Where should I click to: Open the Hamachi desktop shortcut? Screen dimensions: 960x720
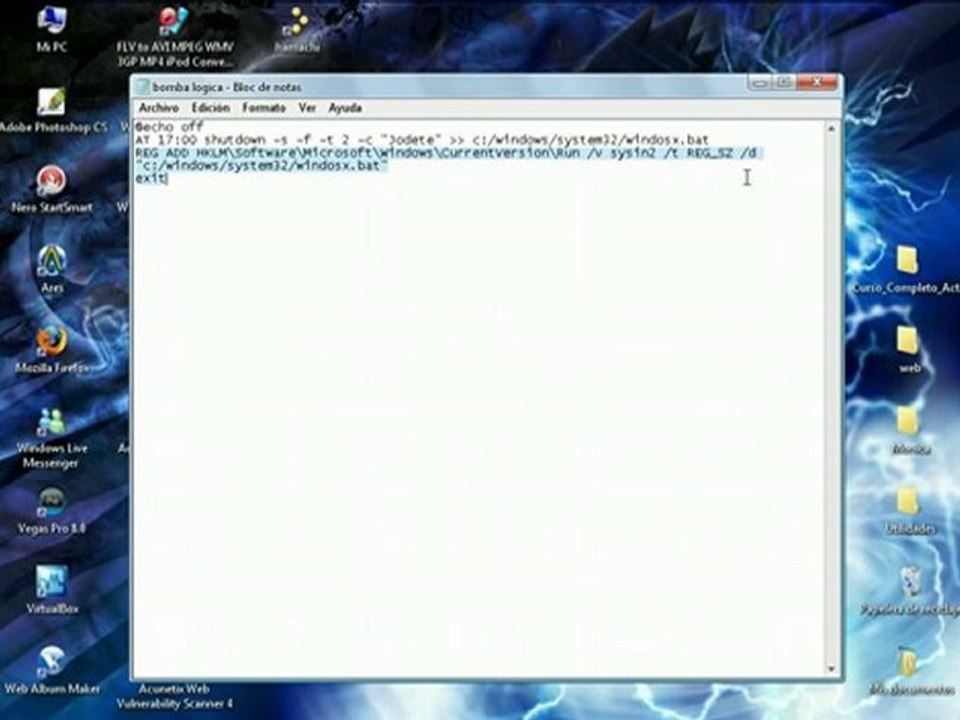296,29
